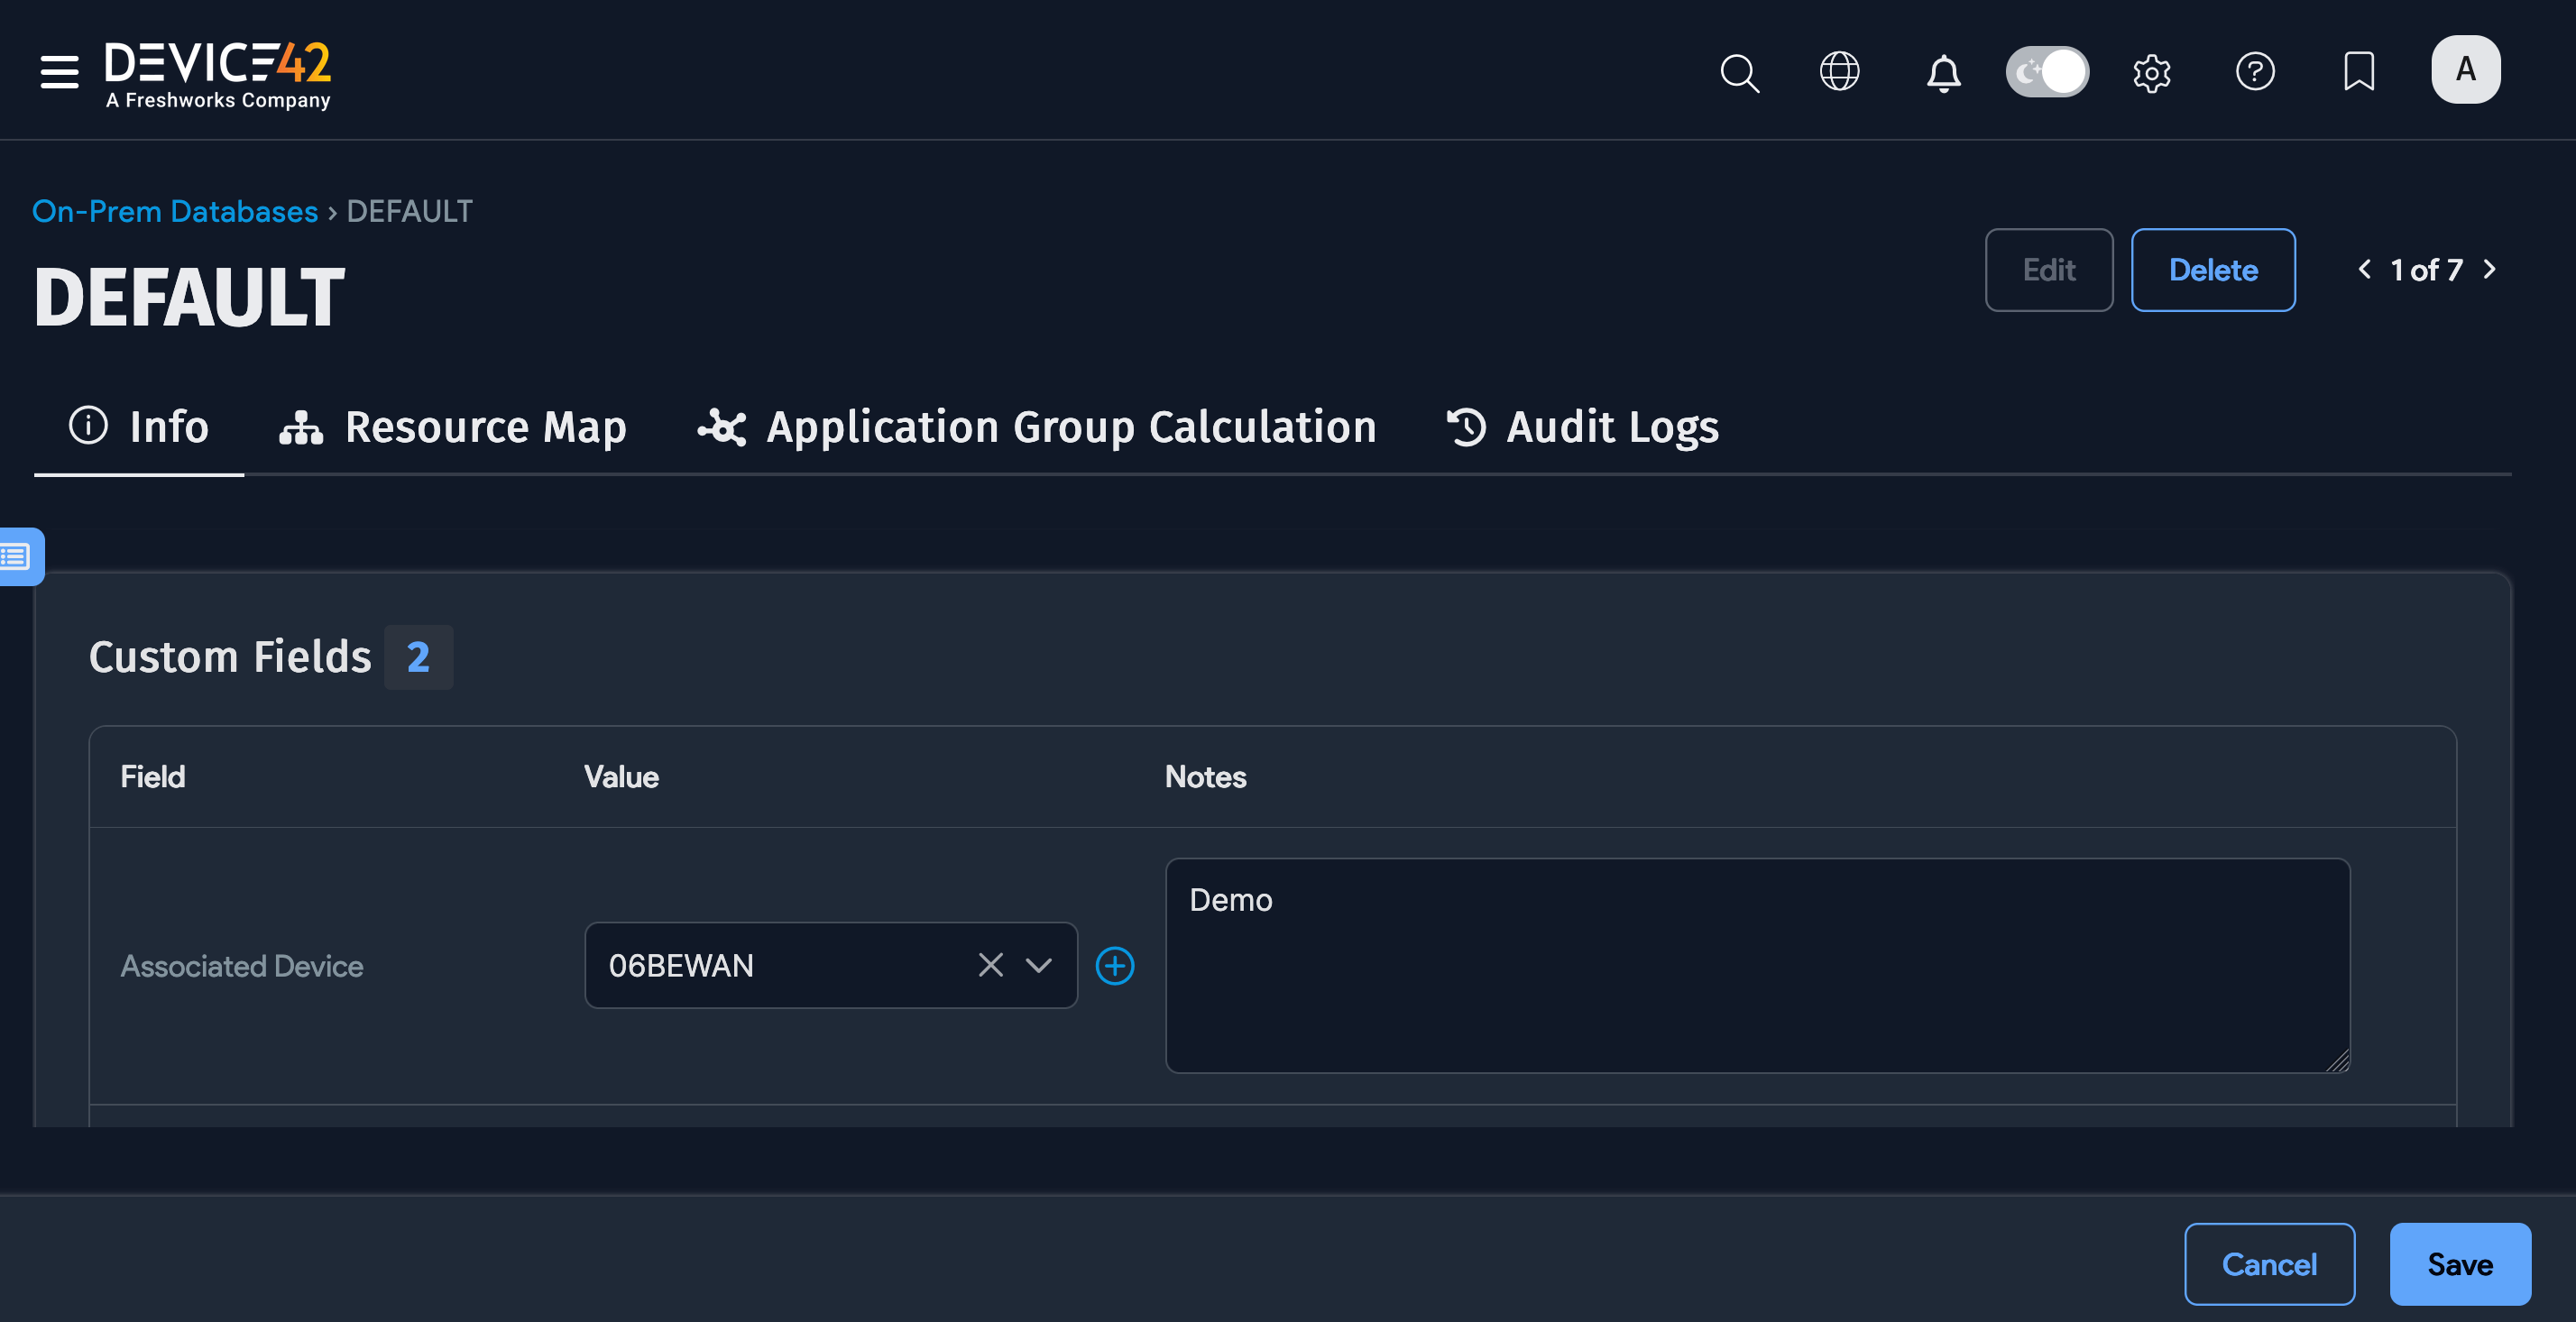This screenshot has width=2576, height=1322.
Task: Go to previous record with left chevron
Action: (x=2364, y=269)
